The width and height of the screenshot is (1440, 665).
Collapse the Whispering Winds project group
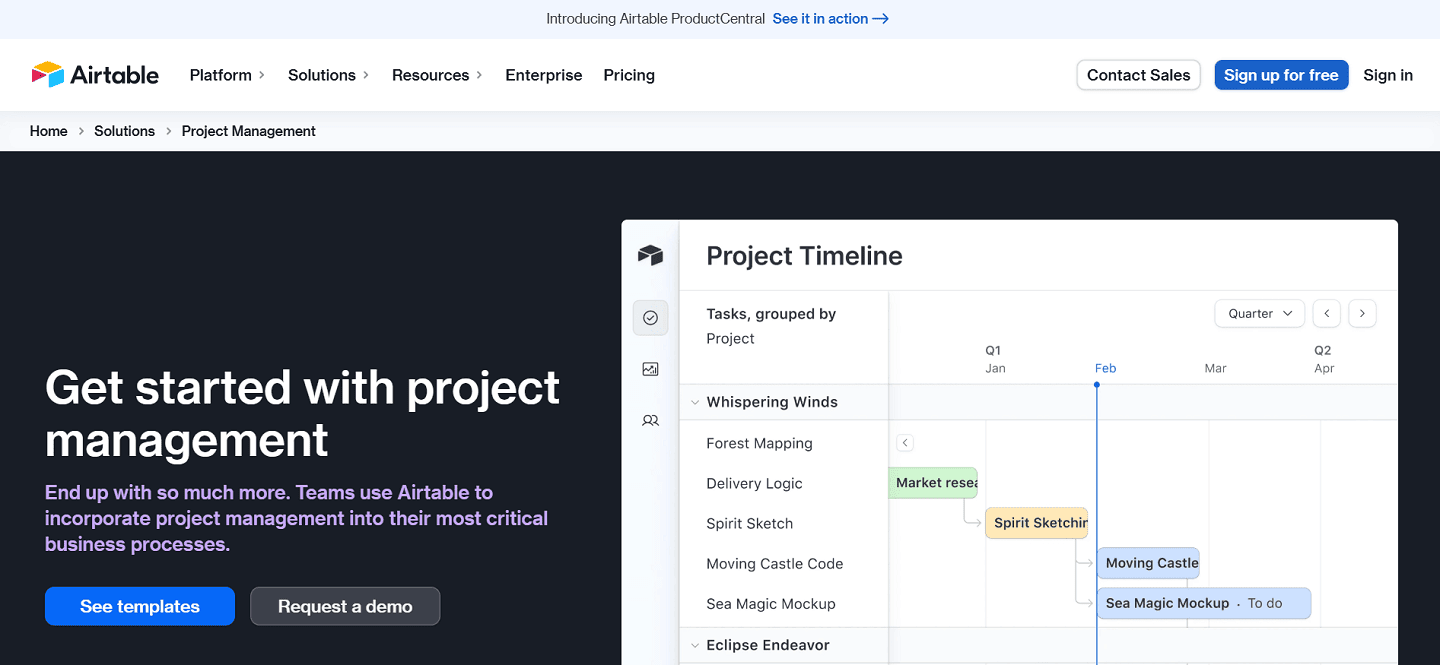694,401
